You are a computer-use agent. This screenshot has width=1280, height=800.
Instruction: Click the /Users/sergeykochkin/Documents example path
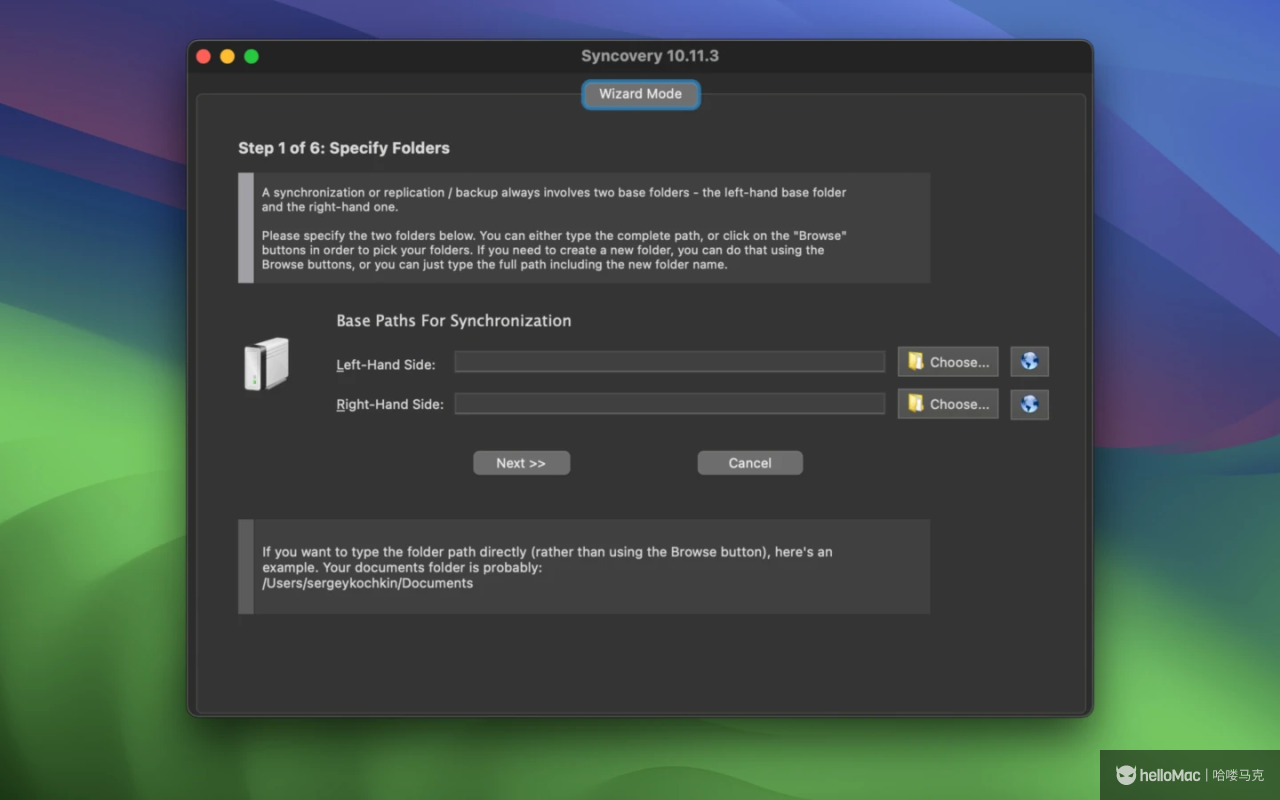(x=367, y=583)
